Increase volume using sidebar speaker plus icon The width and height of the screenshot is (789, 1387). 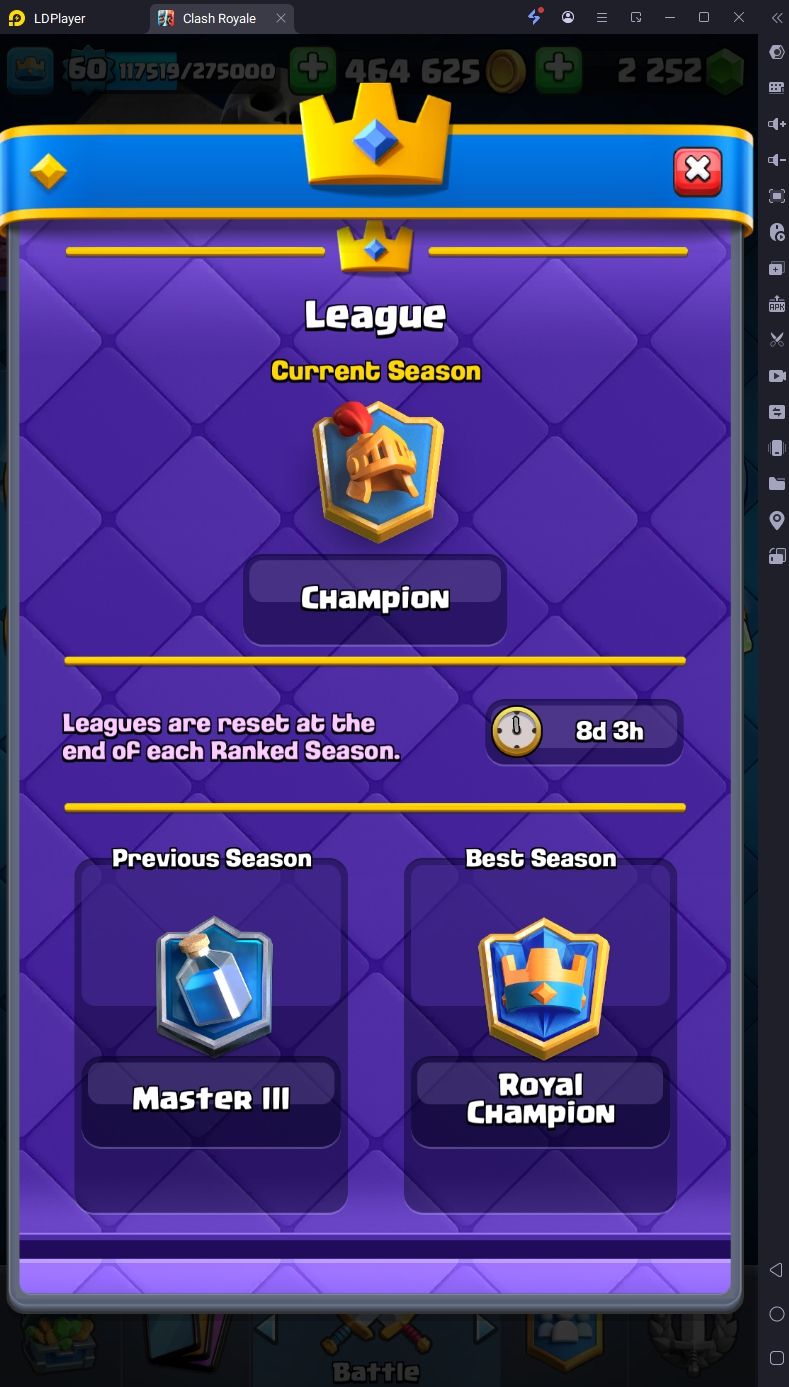[x=776, y=124]
